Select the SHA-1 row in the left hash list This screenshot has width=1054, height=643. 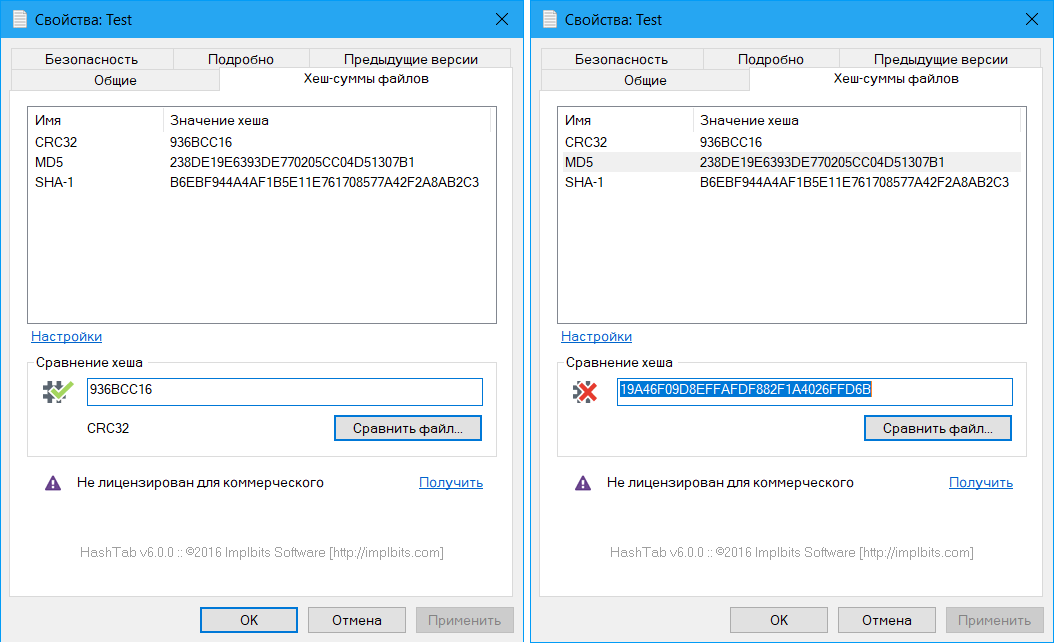260,183
